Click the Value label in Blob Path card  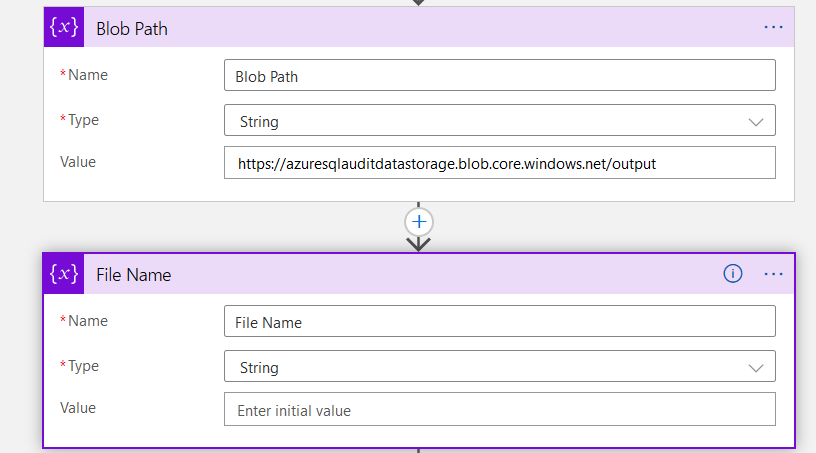[x=78, y=161]
